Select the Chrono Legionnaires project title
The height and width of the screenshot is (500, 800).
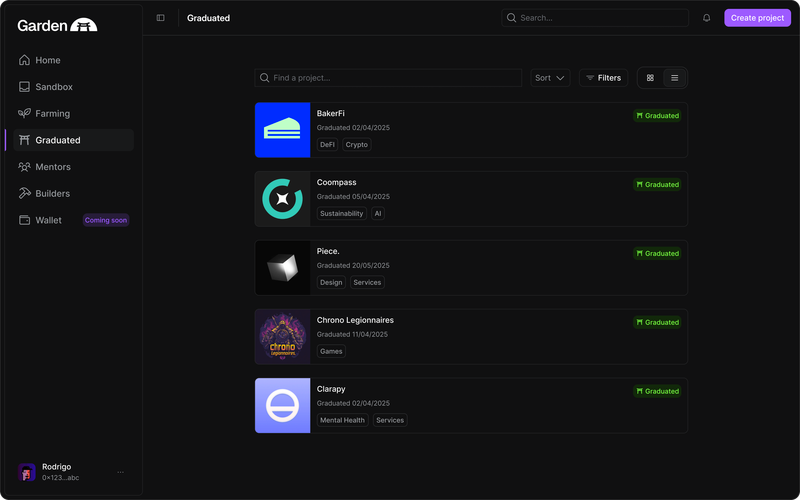pyautogui.click(x=355, y=320)
